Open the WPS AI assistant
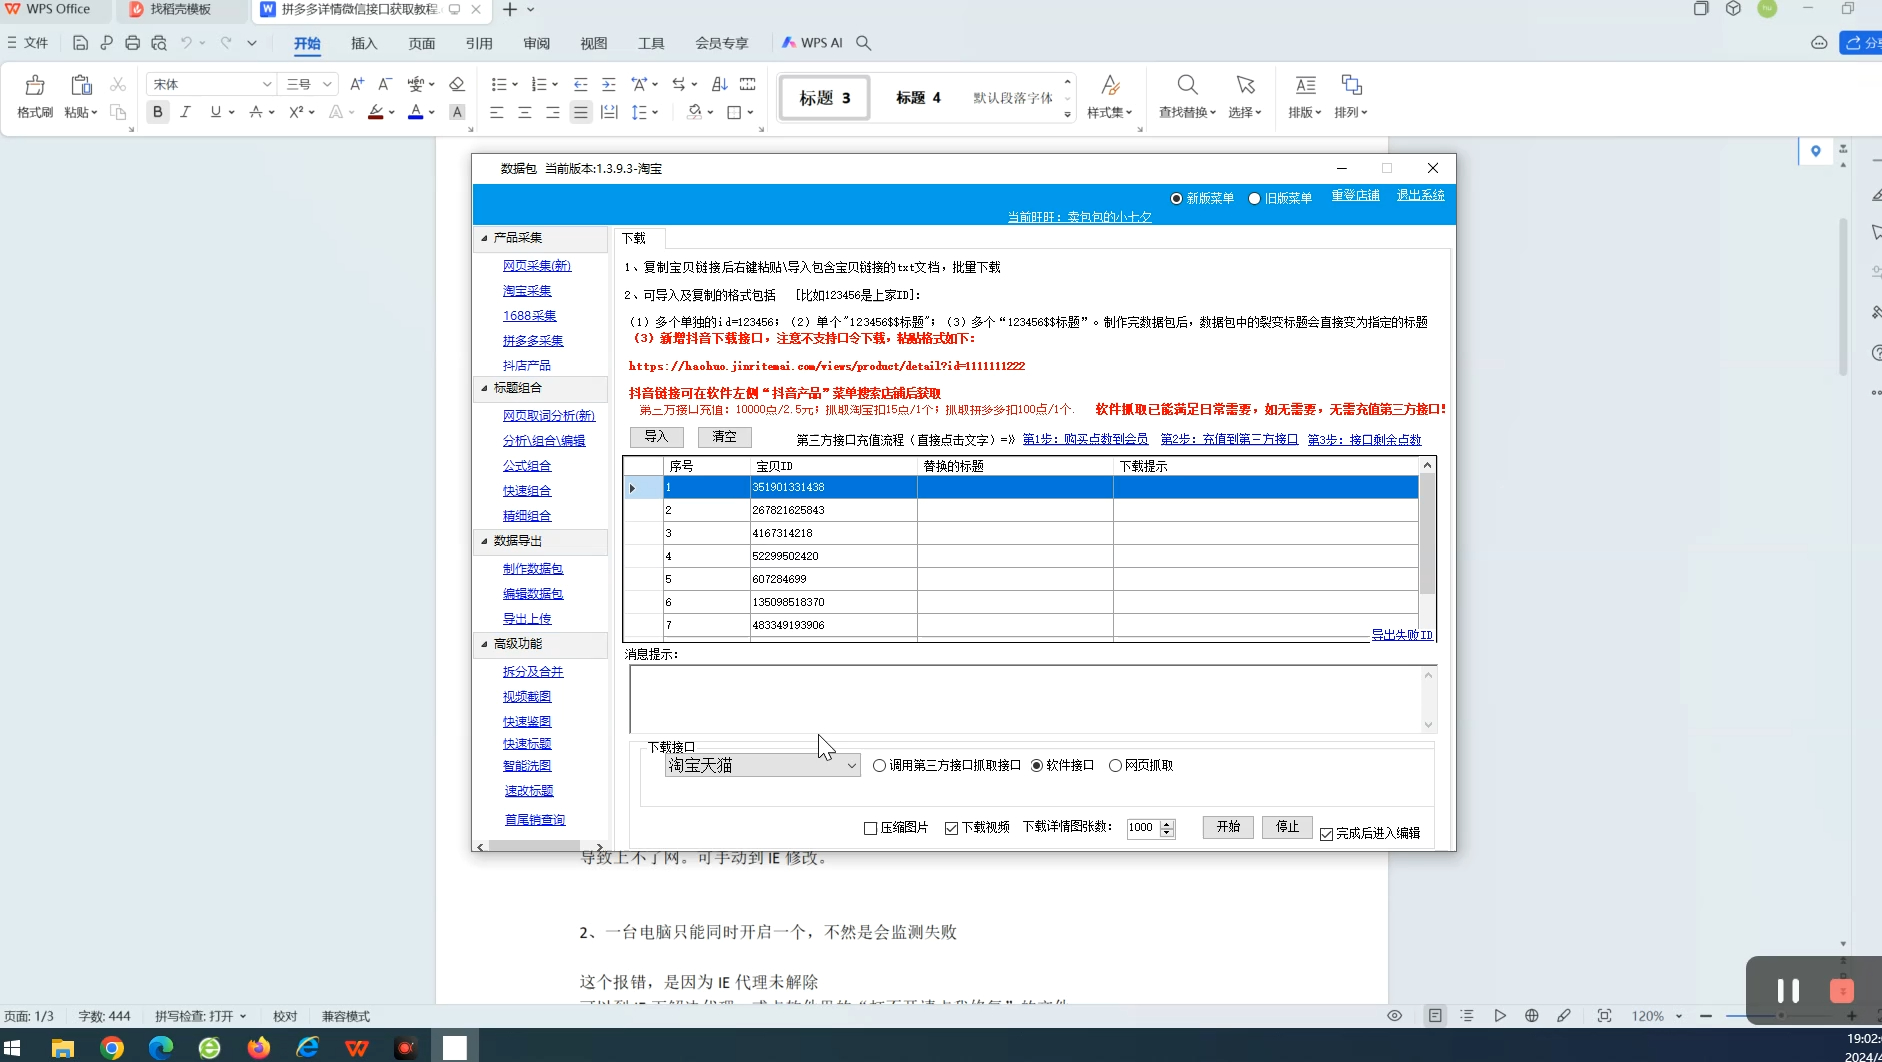Image resolution: width=1882 pixels, height=1062 pixels. (812, 43)
